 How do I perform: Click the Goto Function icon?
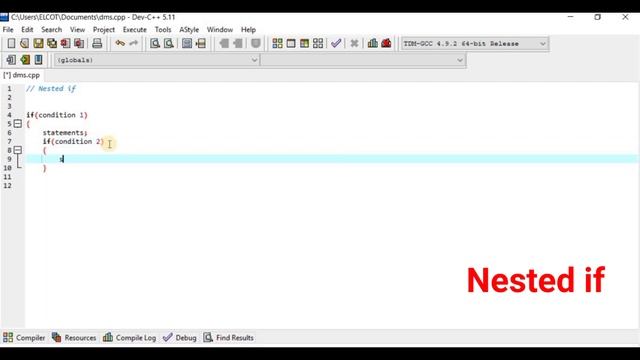point(187,43)
